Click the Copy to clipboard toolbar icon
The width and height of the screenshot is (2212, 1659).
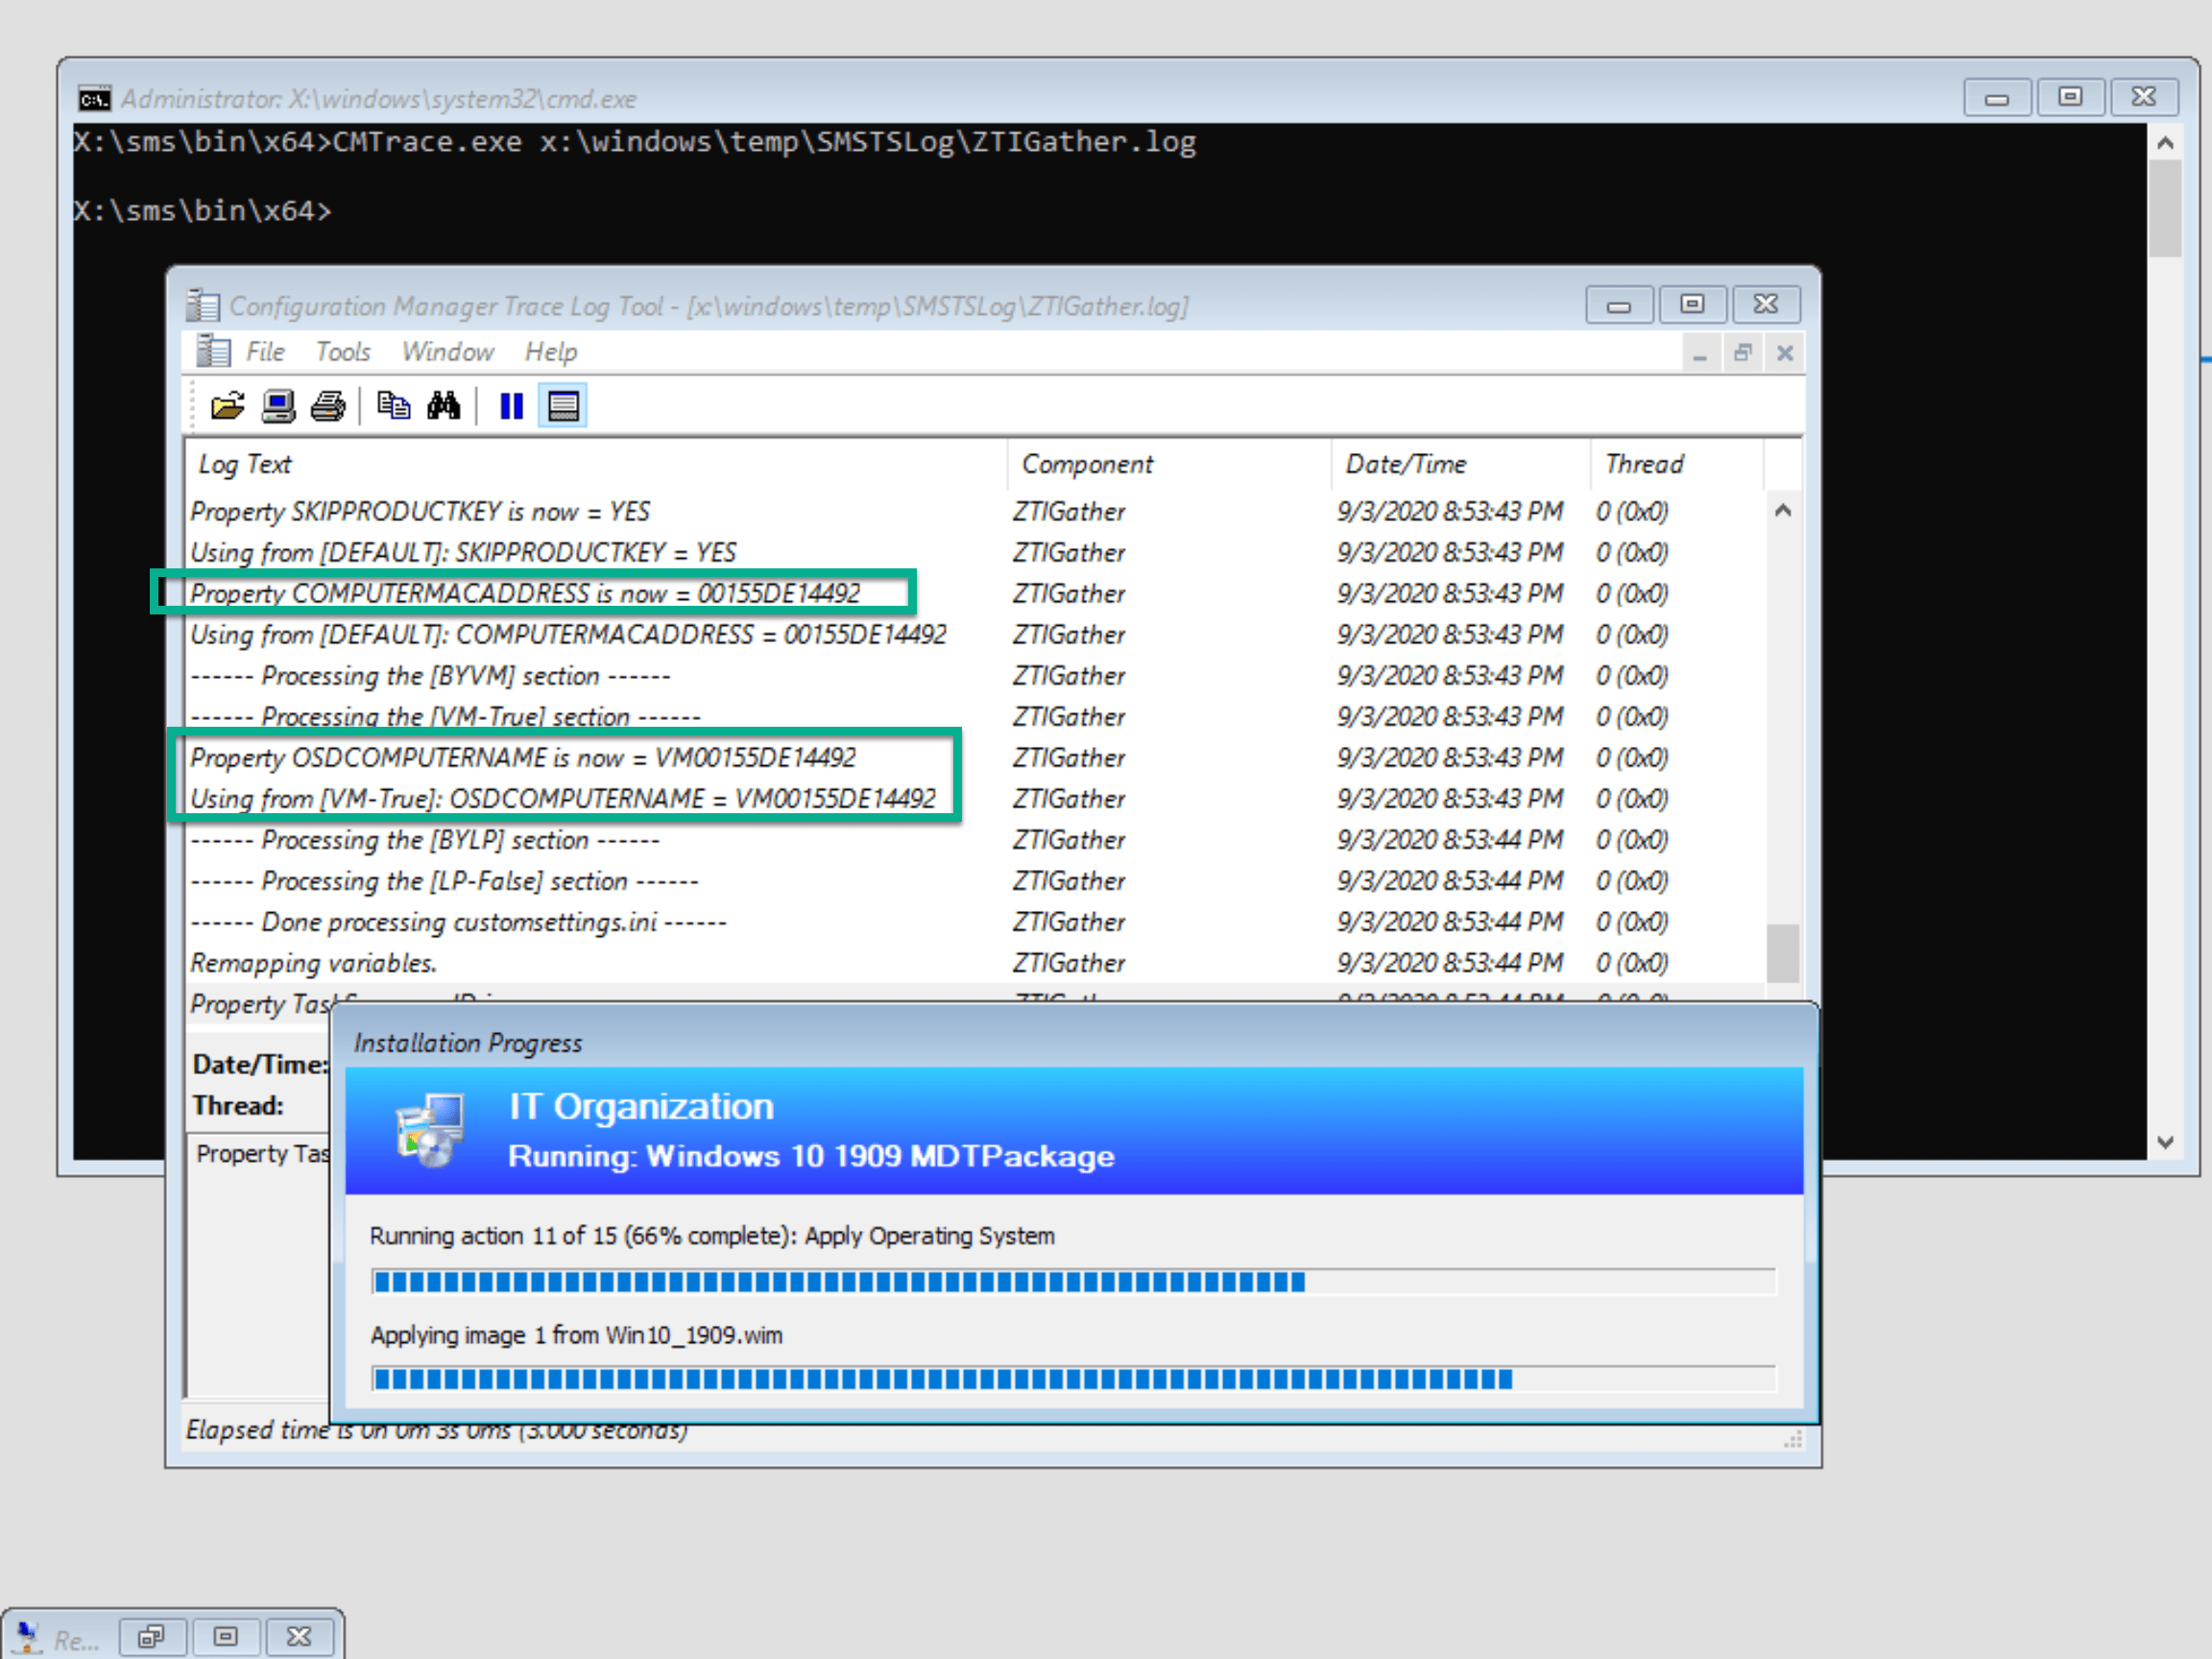pyautogui.click(x=393, y=406)
